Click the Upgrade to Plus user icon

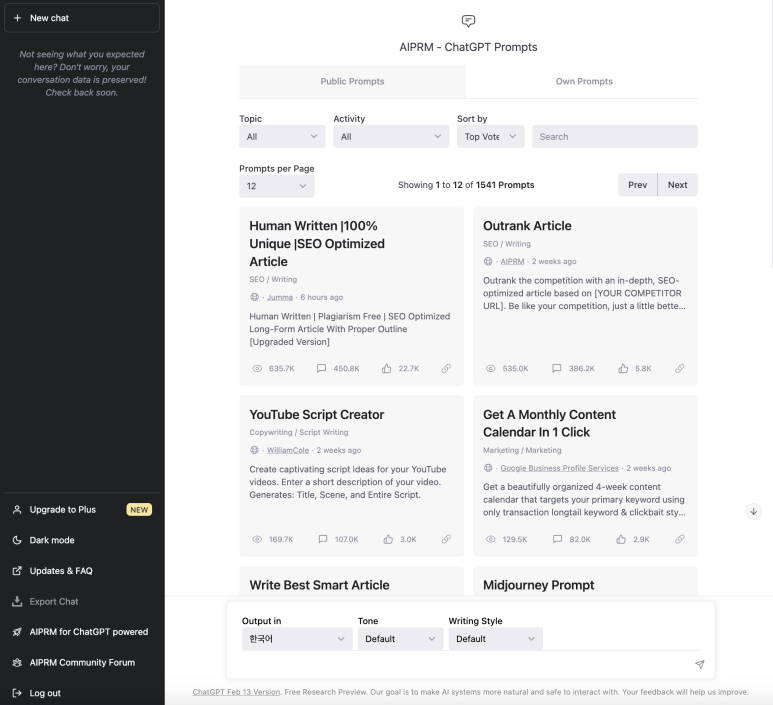17,509
